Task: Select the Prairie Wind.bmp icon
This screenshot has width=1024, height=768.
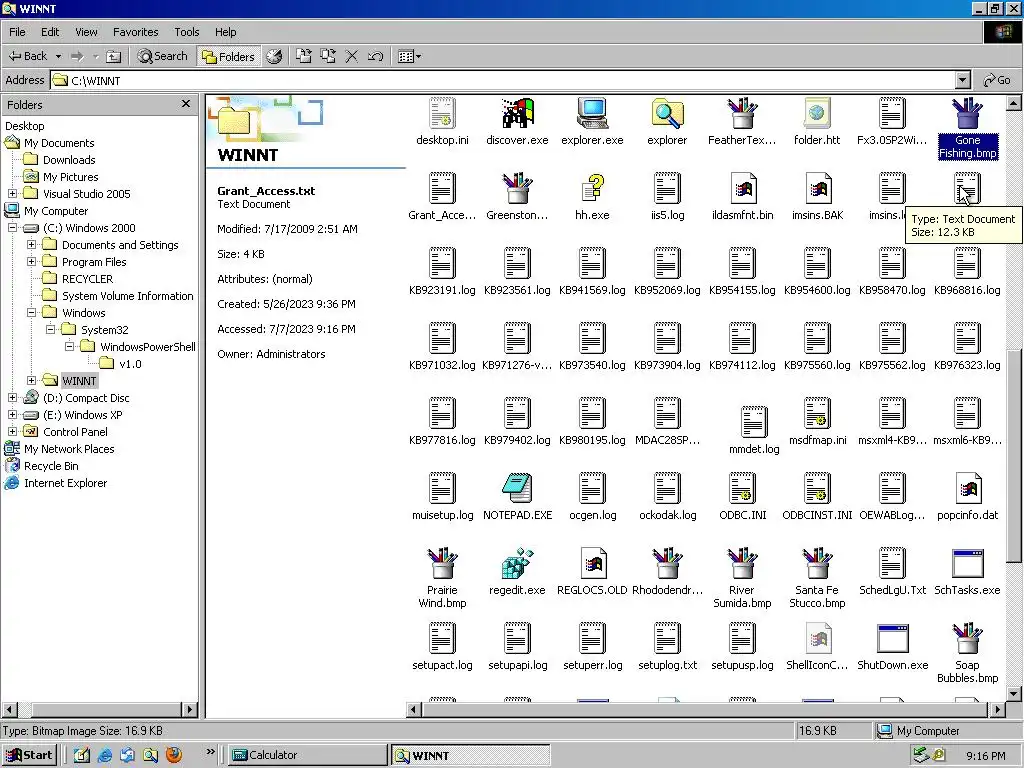Action: [442, 563]
